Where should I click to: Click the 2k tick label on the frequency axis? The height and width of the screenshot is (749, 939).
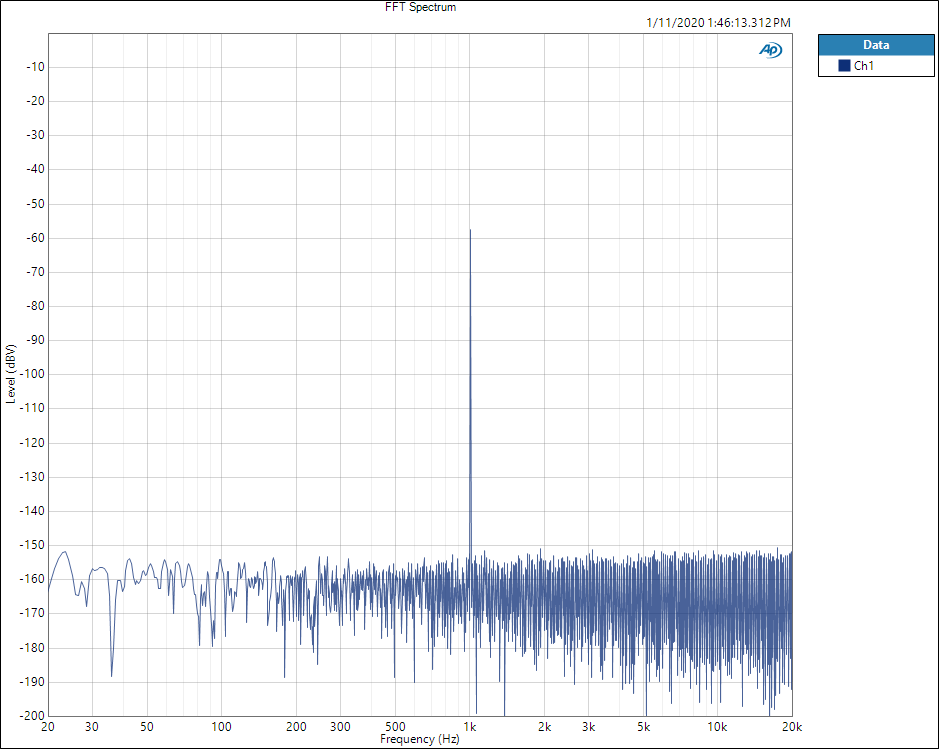pyautogui.click(x=544, y=727)
